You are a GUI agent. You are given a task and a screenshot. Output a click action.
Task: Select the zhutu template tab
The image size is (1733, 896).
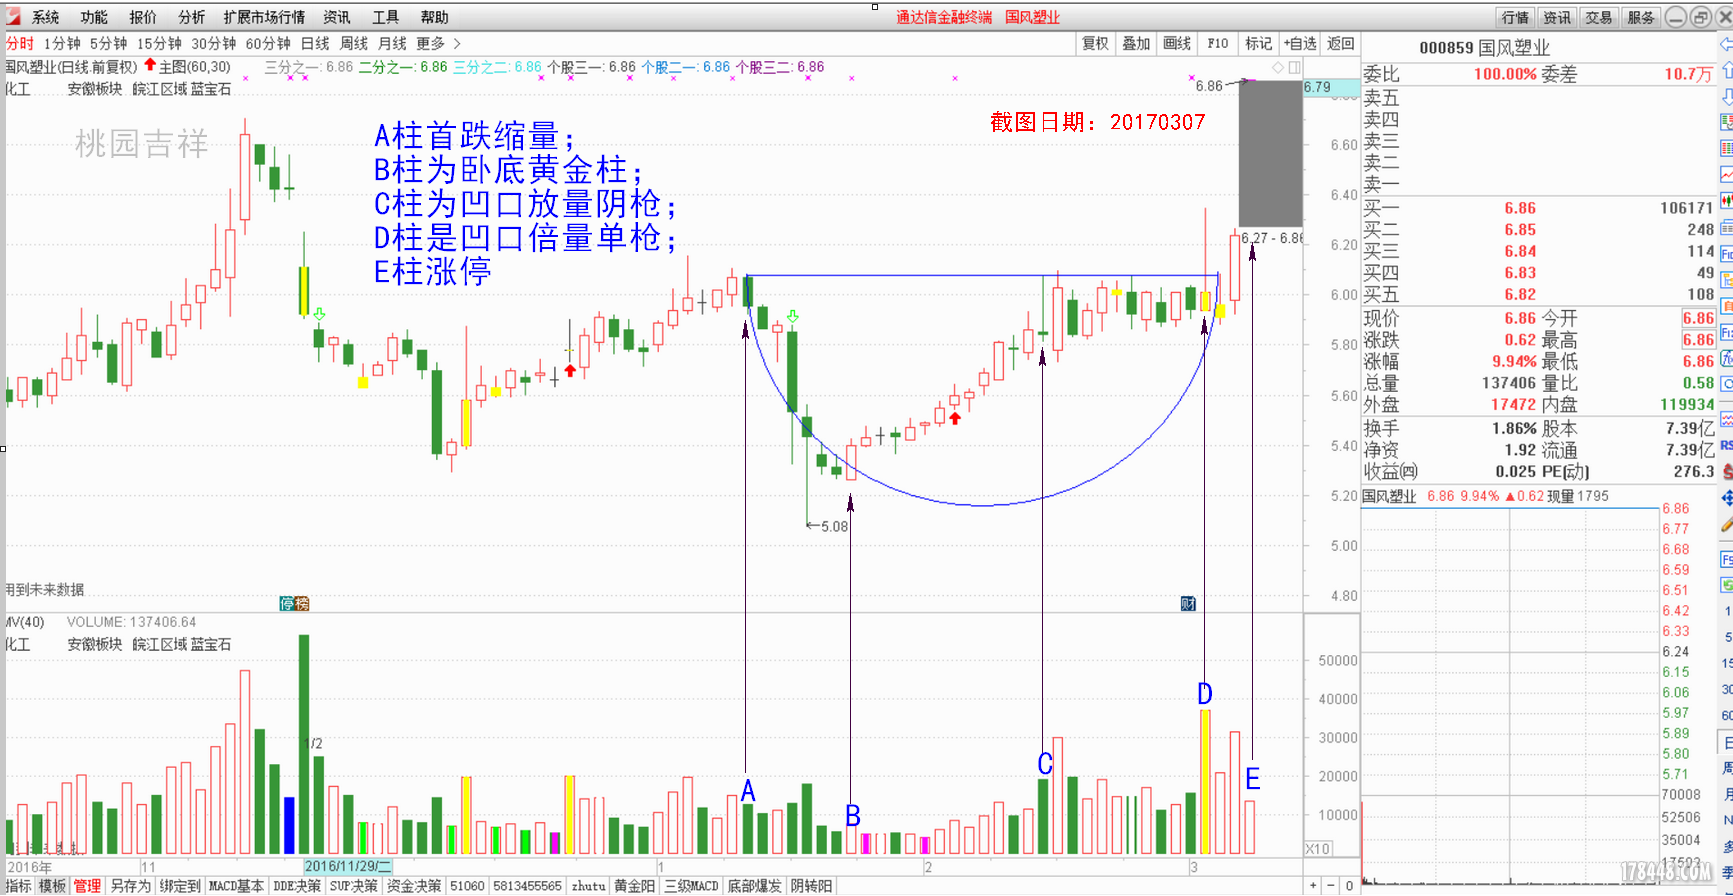click(x=588, y=886)
